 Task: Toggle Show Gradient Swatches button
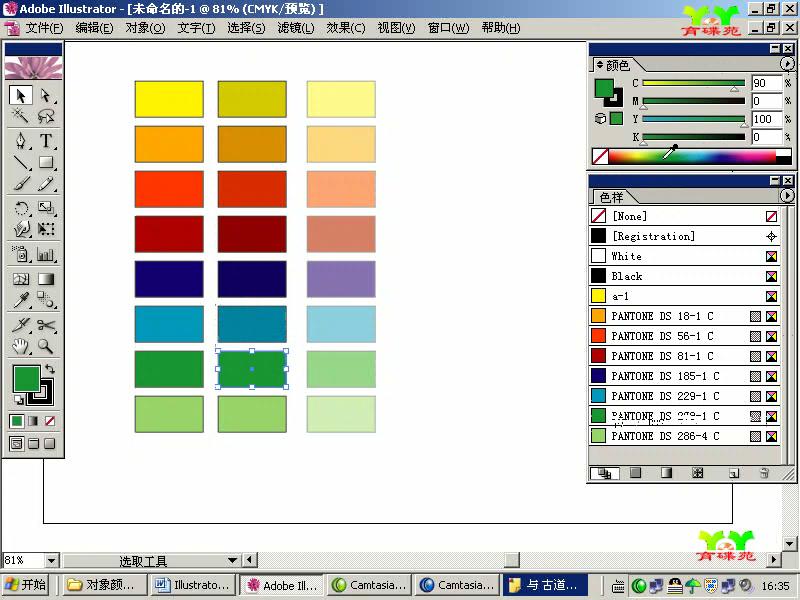point(666,473)
